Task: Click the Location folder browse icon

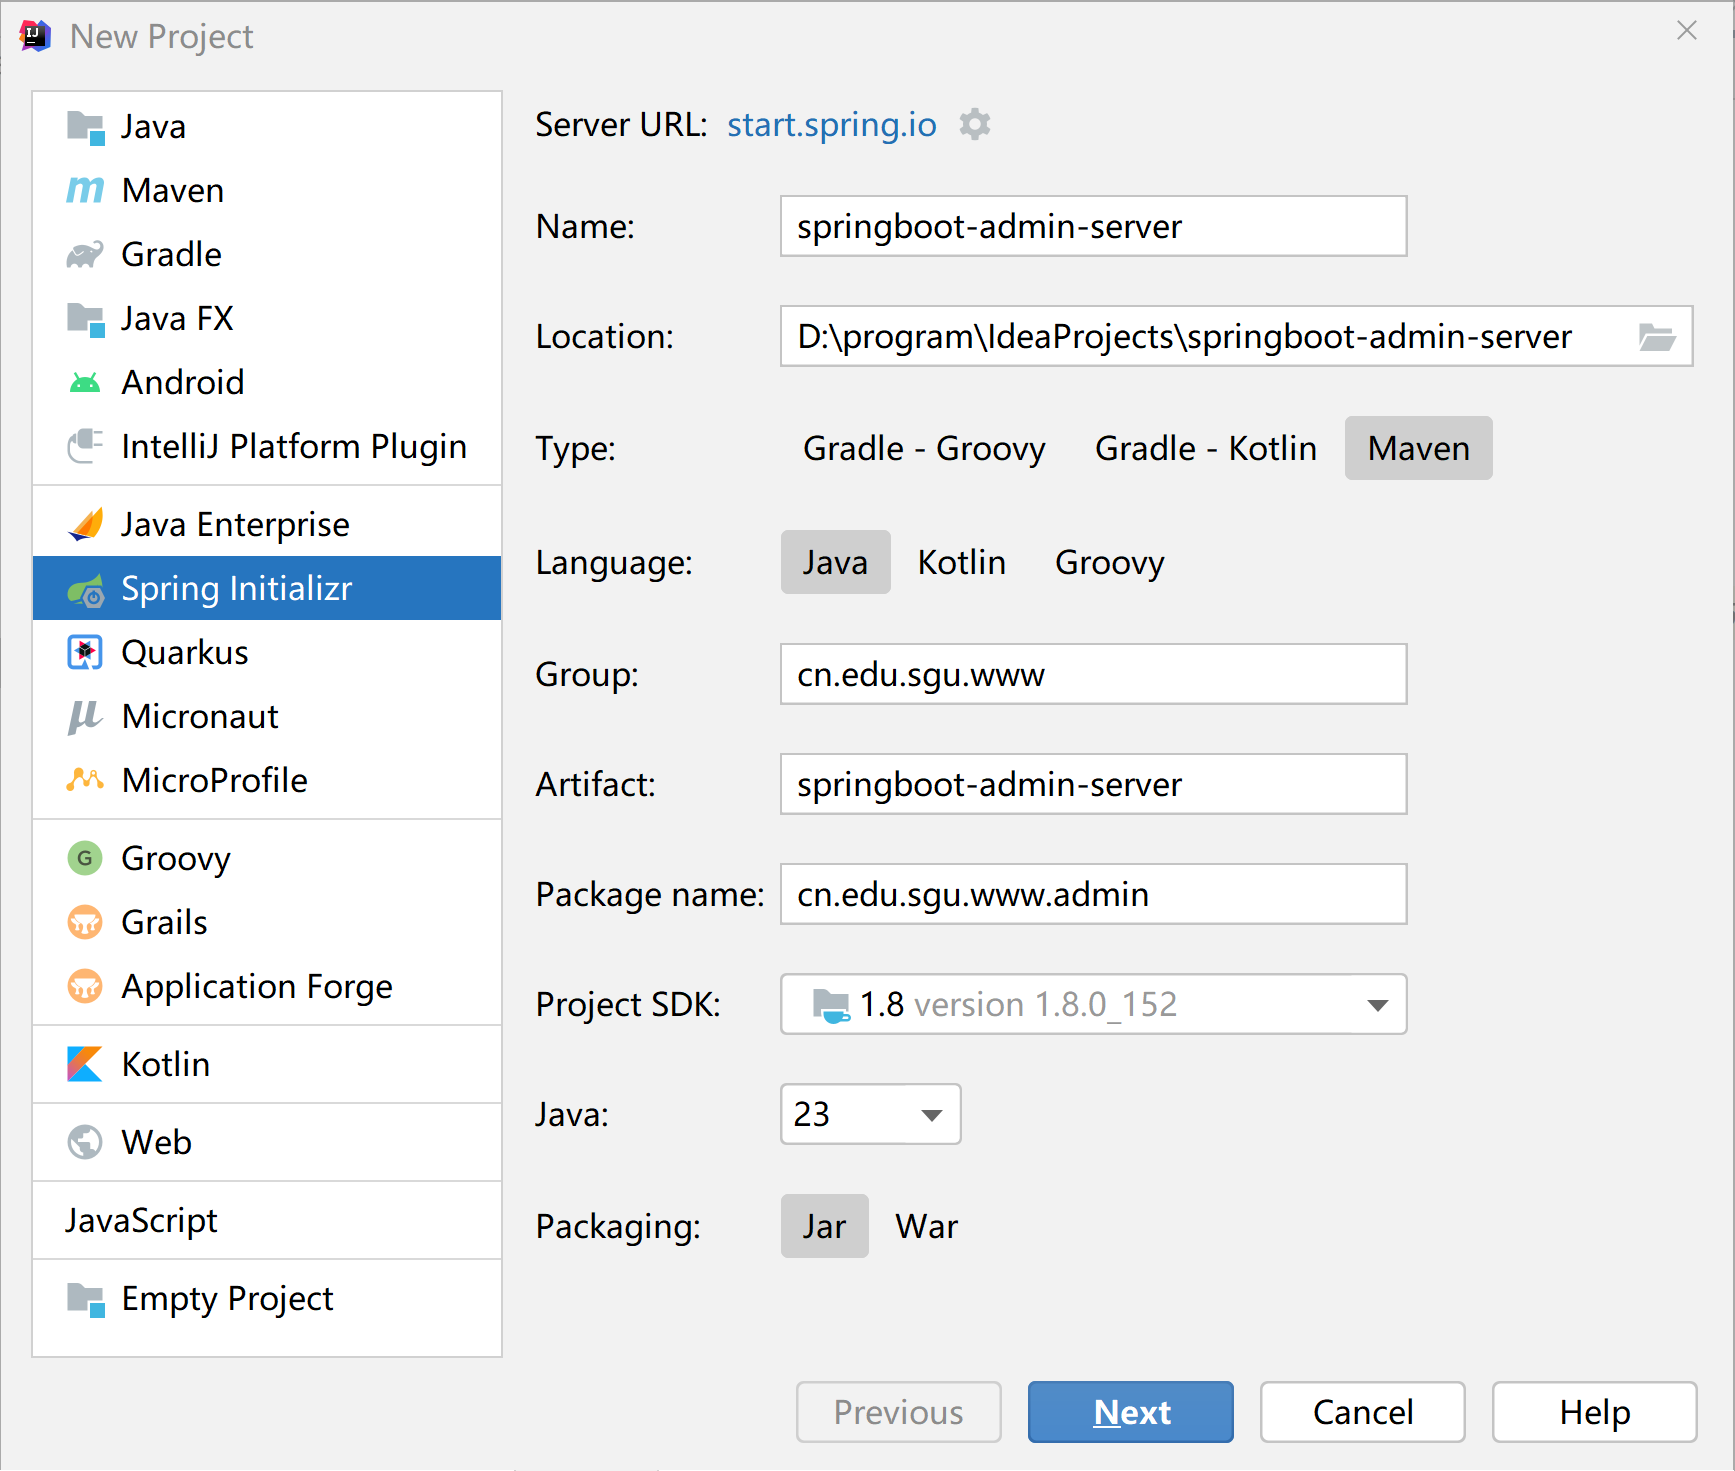Action: 1657,337
